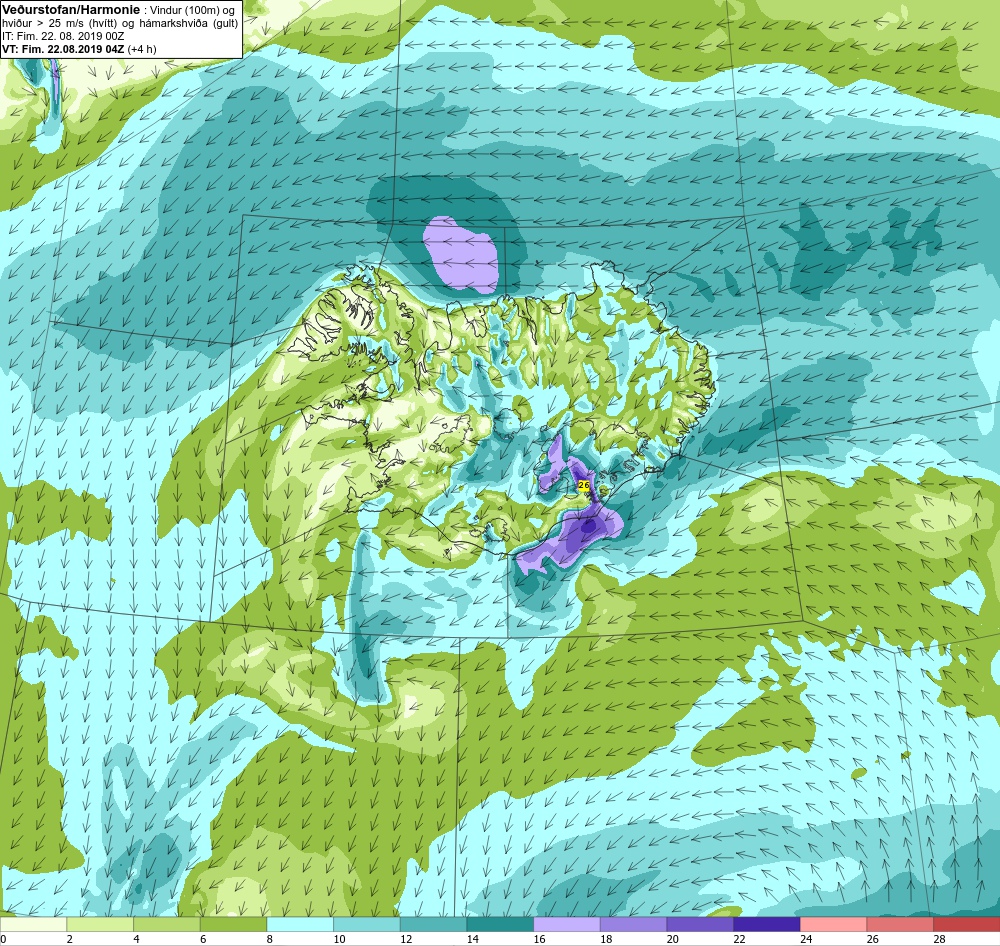Select the 16–18 m/s lavender legend swatch

[x=566, y=924]
